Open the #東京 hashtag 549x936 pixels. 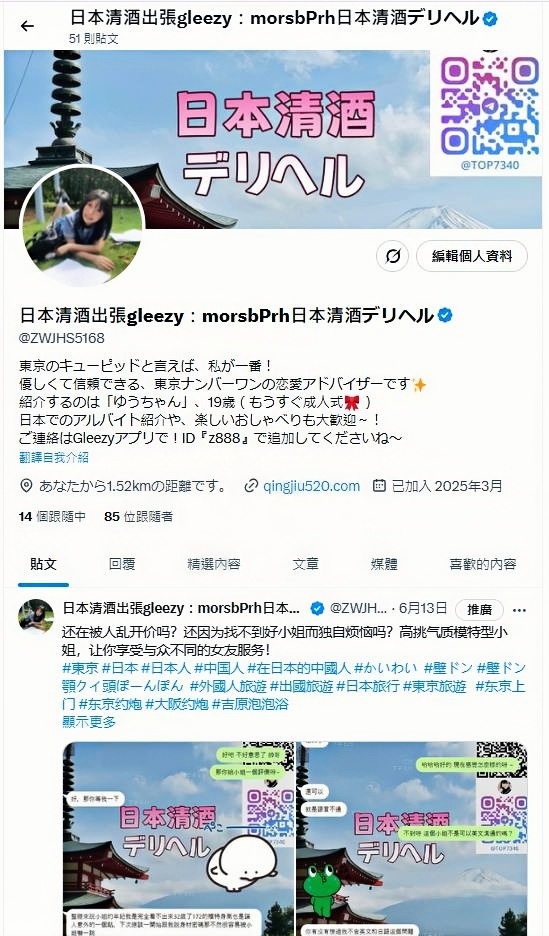click(x=80, y=668)
